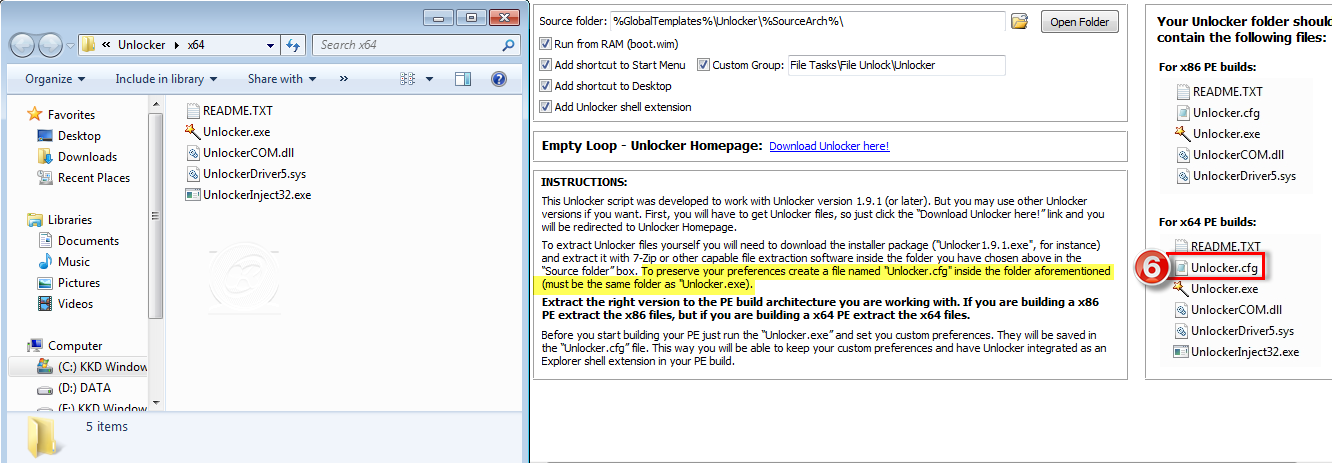Open the view options dropdown arrow
This screenshot has height=463, width=1338.
(429, 79)
